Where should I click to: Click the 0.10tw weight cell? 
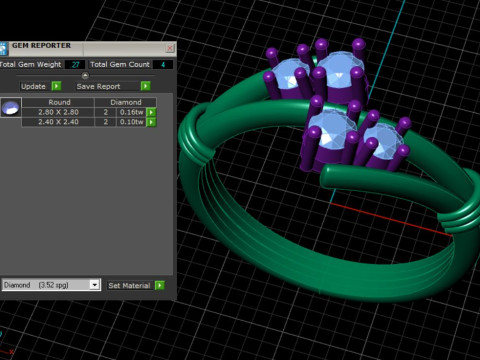click(132, 122)
